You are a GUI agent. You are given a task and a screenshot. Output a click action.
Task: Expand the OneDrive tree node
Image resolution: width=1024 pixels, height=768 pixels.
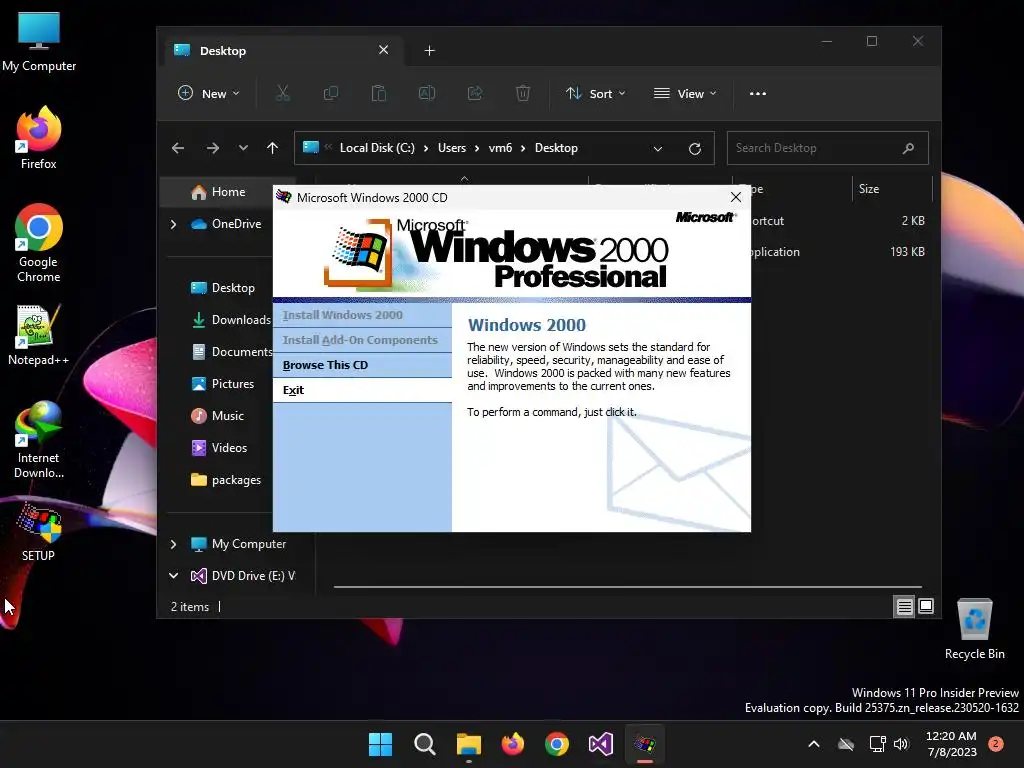pos(173,224)
